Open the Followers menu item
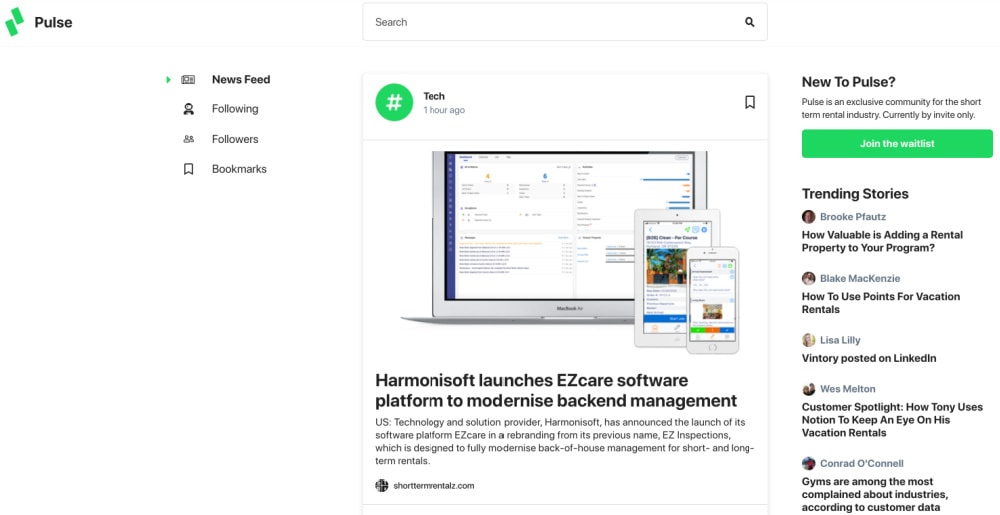This screenshot has height=515, width=1000. [235, 139]
